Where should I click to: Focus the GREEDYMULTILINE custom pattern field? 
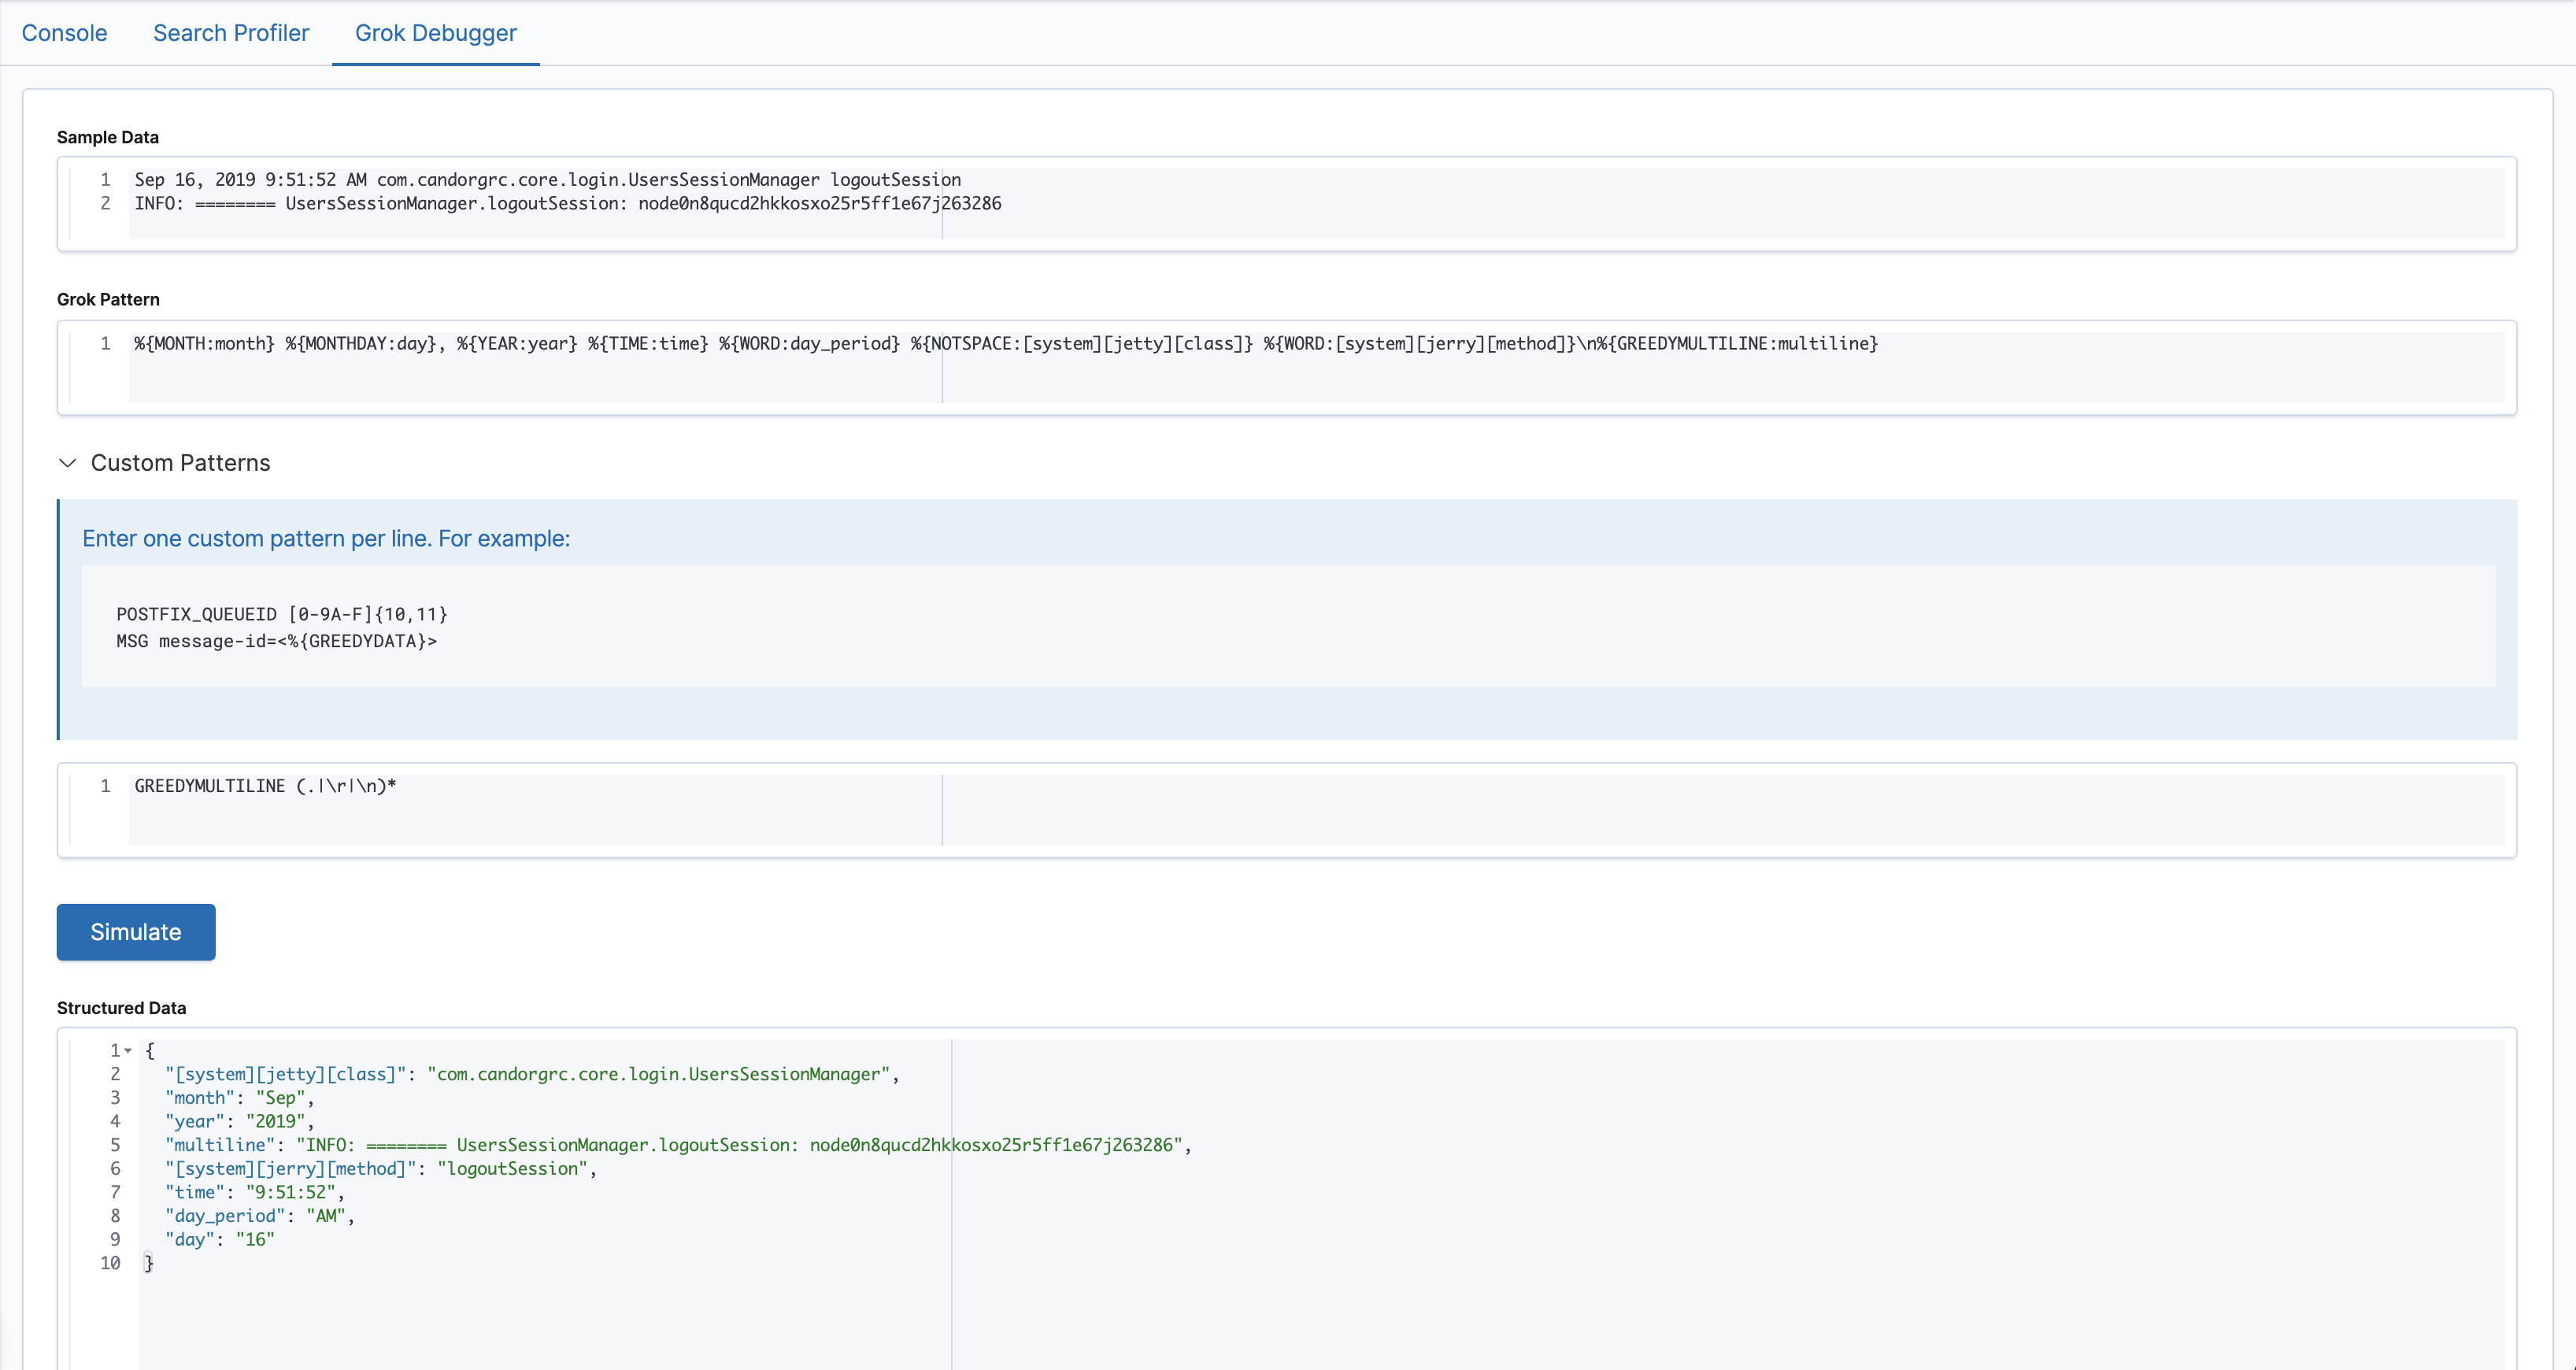[x=265, y=786]
